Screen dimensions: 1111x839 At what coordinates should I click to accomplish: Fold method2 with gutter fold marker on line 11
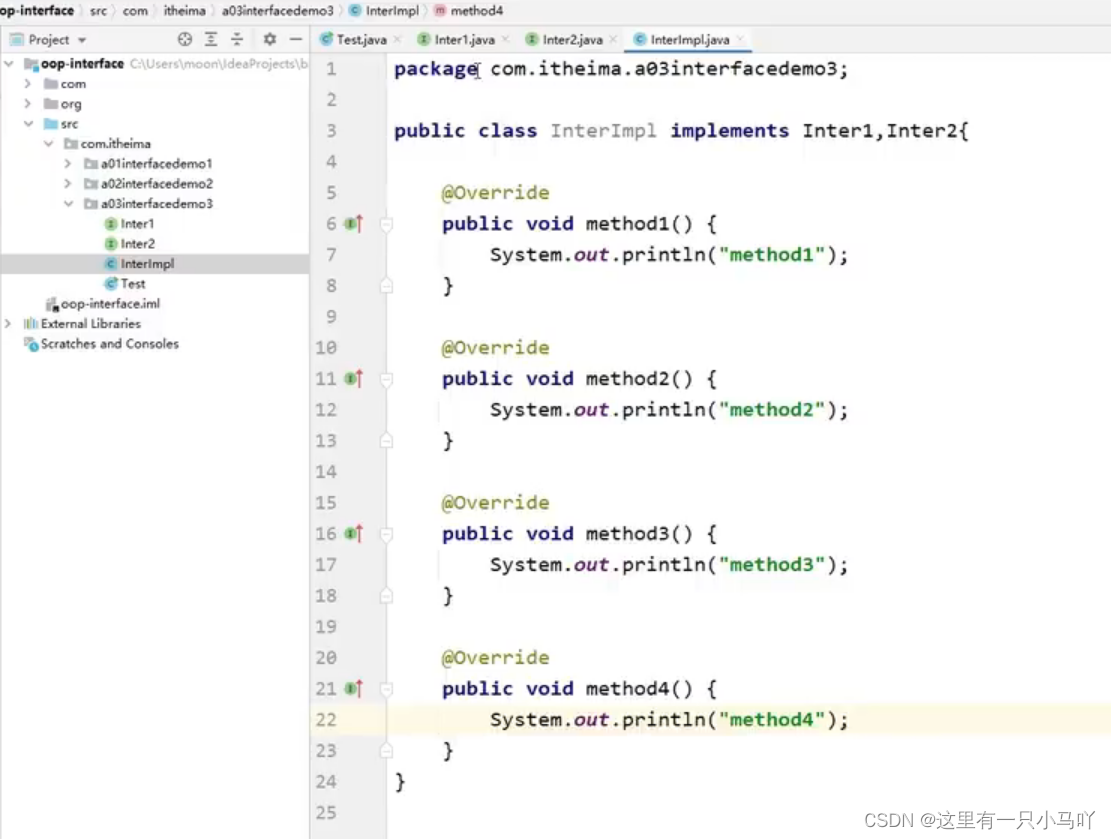(386, 380)
